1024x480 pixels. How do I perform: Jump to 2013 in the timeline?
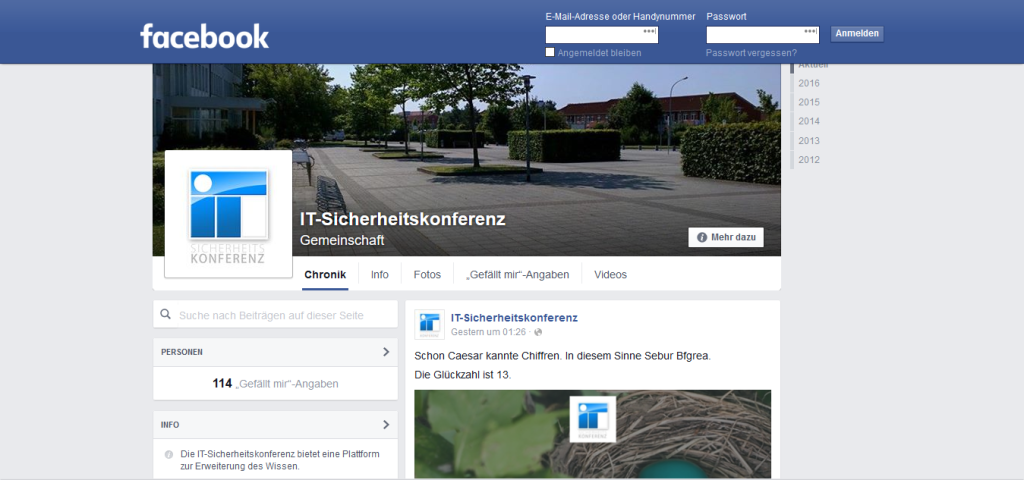808,140
